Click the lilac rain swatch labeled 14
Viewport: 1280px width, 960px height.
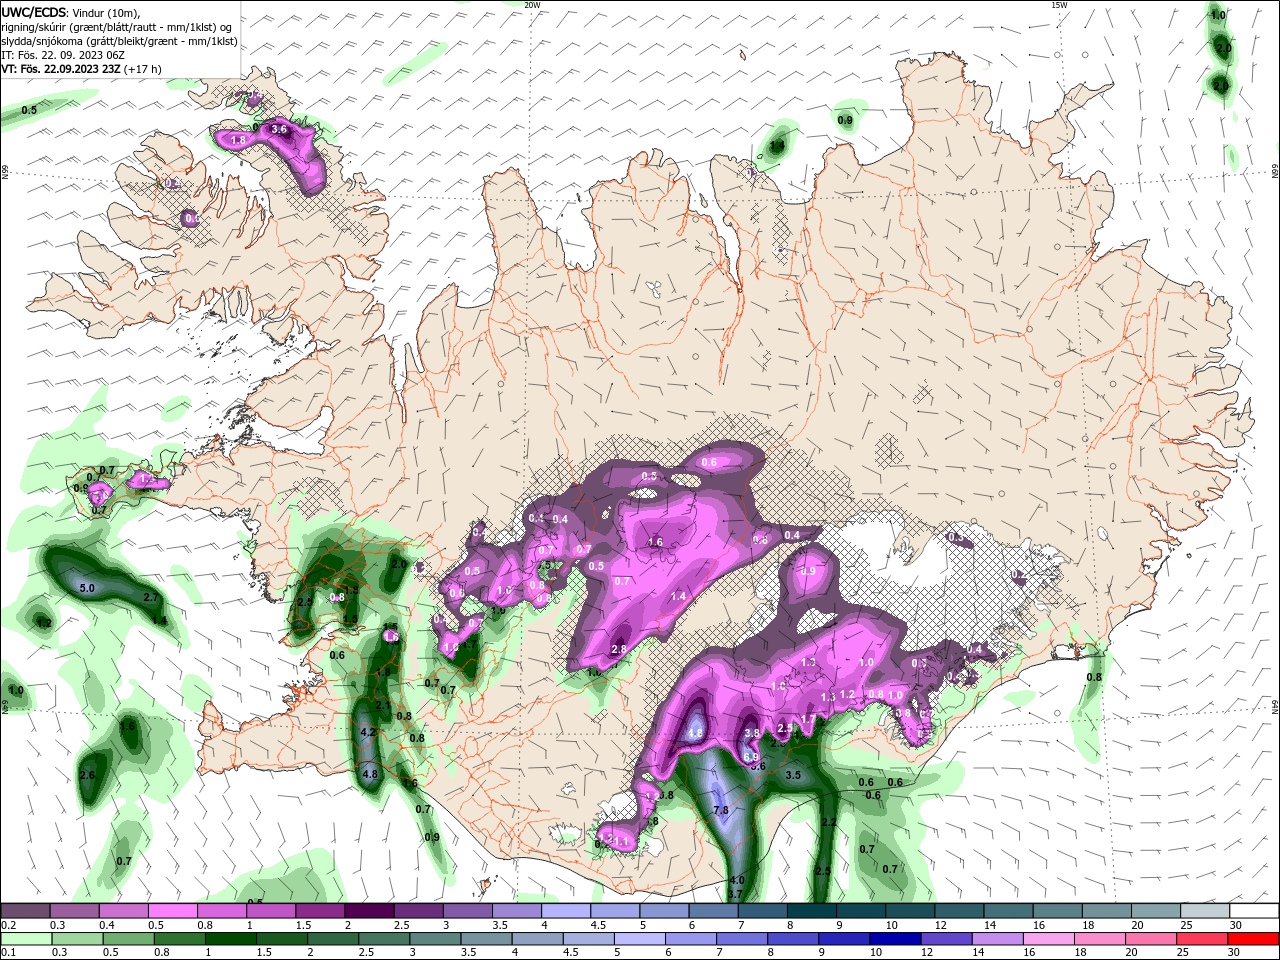(997, 939)
